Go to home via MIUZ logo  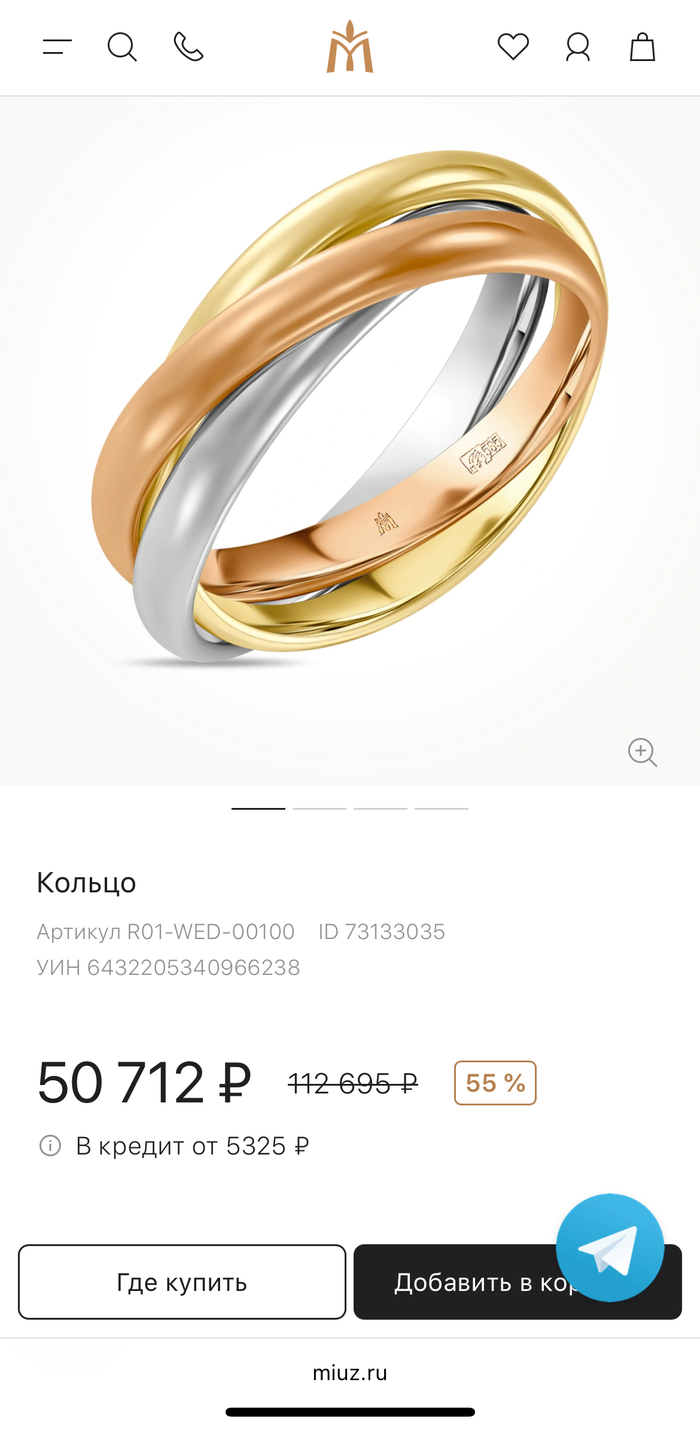click(x=349, y=47)
